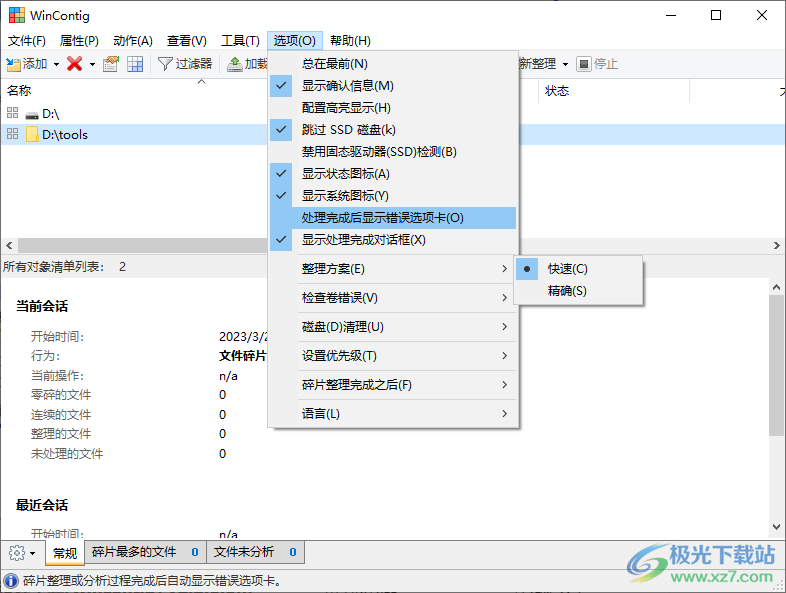Click the WinContig app icon in title bar
786x593 pixels.
(x=17, y=15)
